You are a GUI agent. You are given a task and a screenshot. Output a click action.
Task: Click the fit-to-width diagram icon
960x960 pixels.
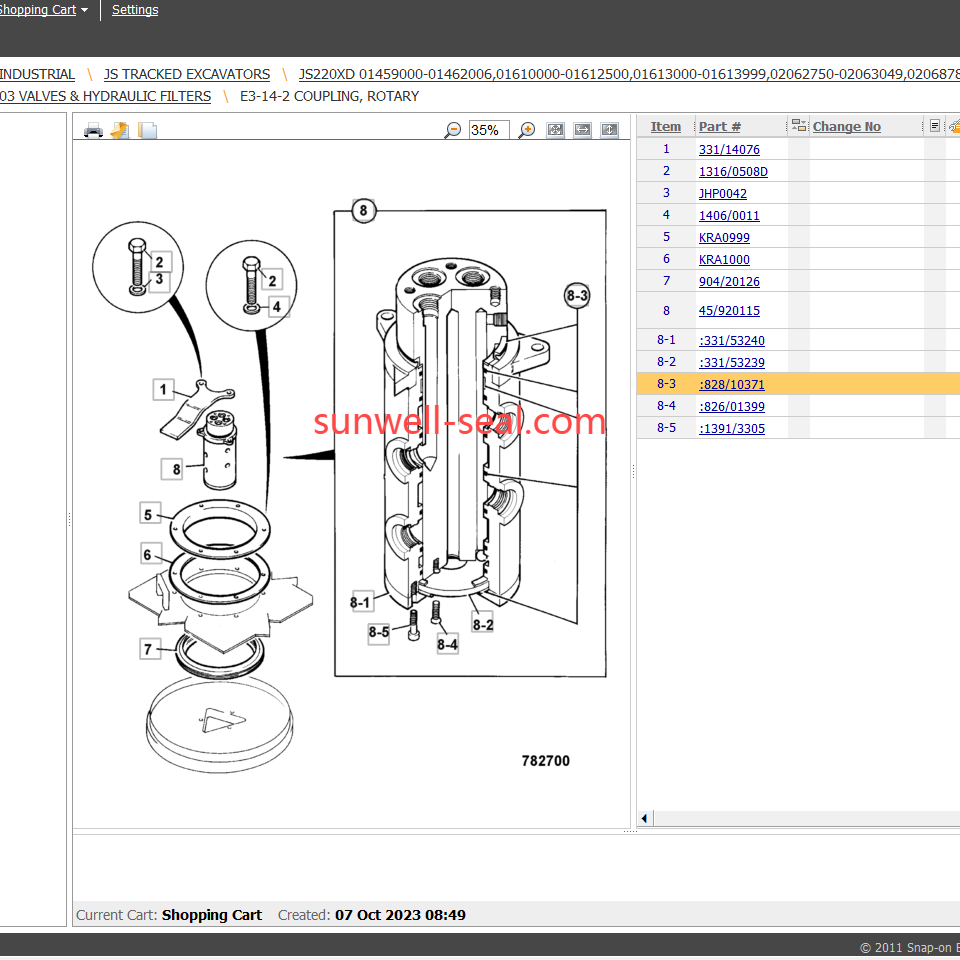tap(582, 130)
